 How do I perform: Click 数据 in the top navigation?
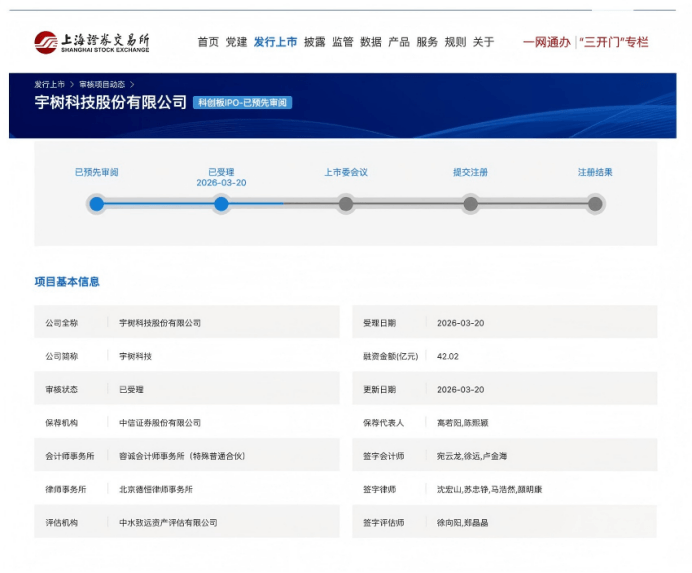click(371, 42)
